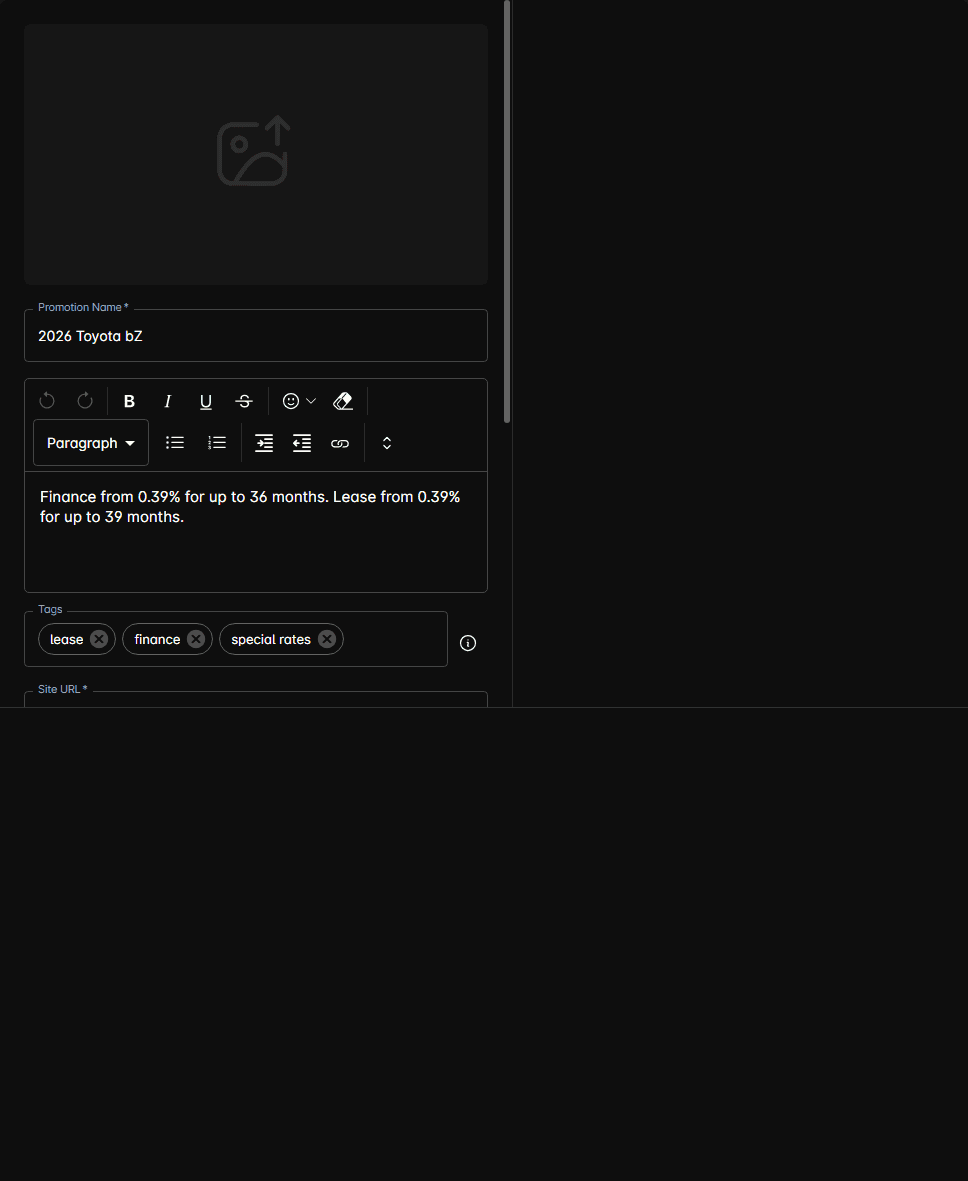Click the redo icon in editor toolbar
Image resolution: width=968 pixels, height=1181 pixels.
85,401
